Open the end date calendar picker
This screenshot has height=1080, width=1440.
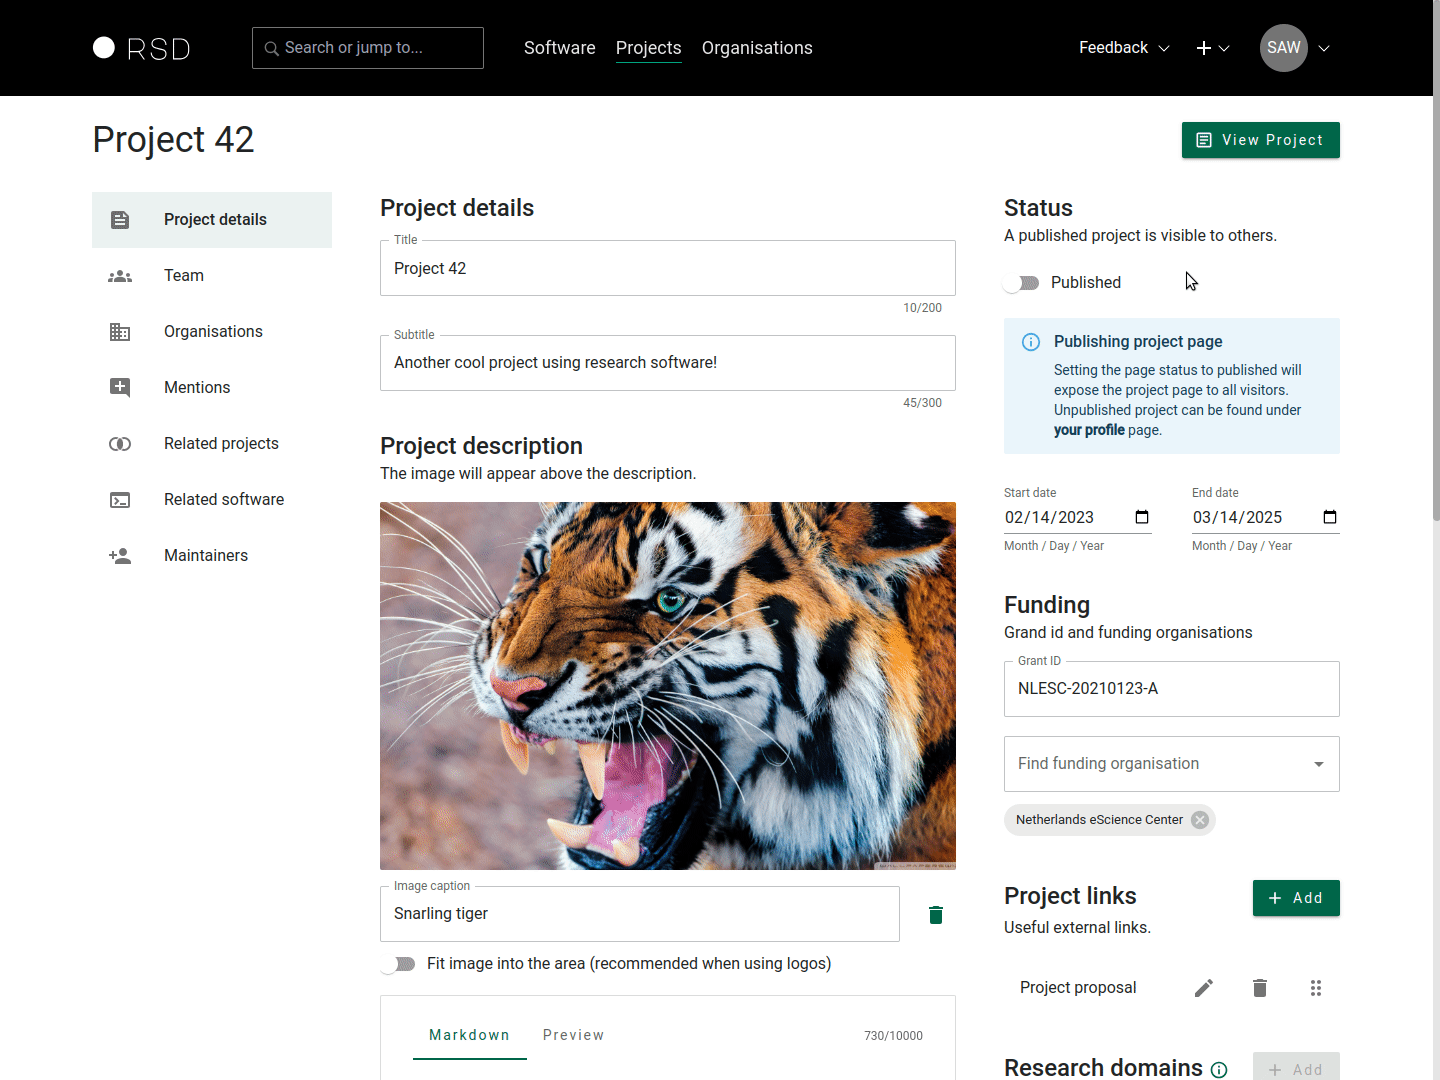point(1330,517)
